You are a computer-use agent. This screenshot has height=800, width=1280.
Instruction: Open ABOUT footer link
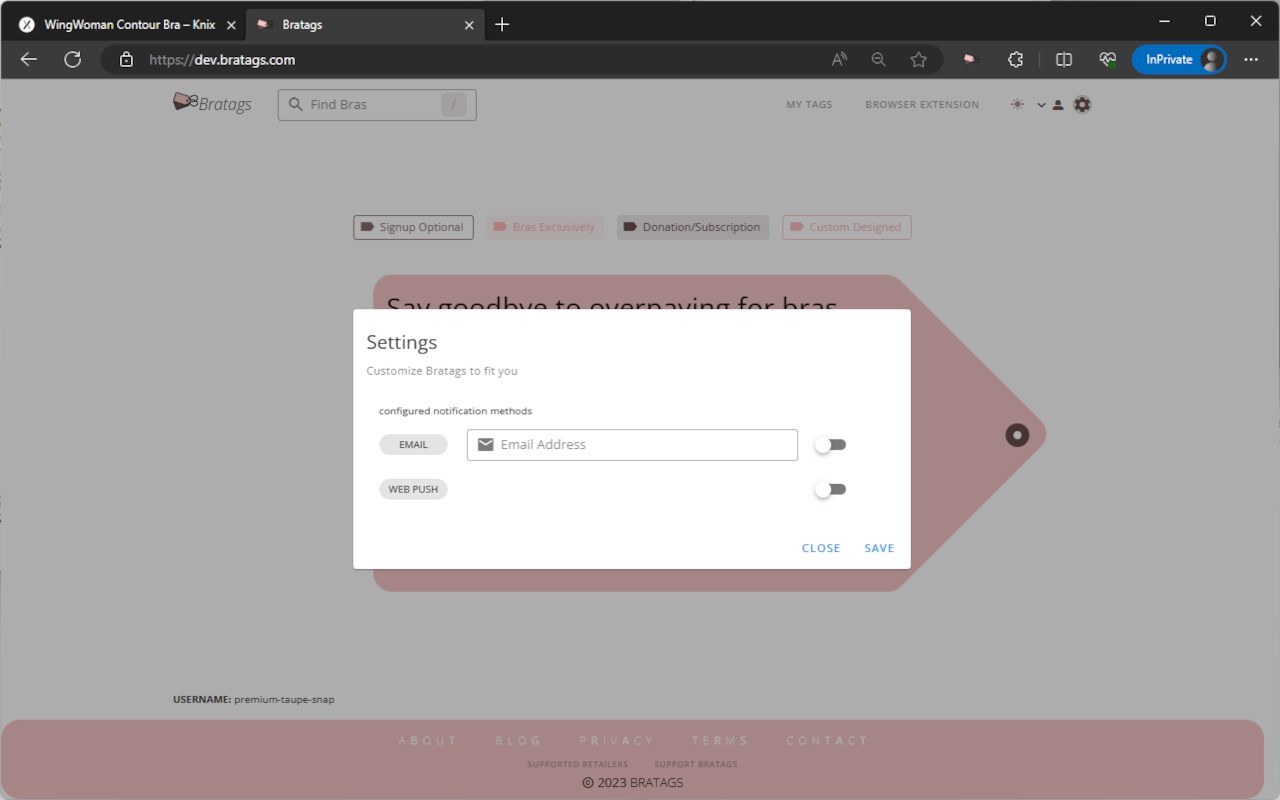coord(428,741)
